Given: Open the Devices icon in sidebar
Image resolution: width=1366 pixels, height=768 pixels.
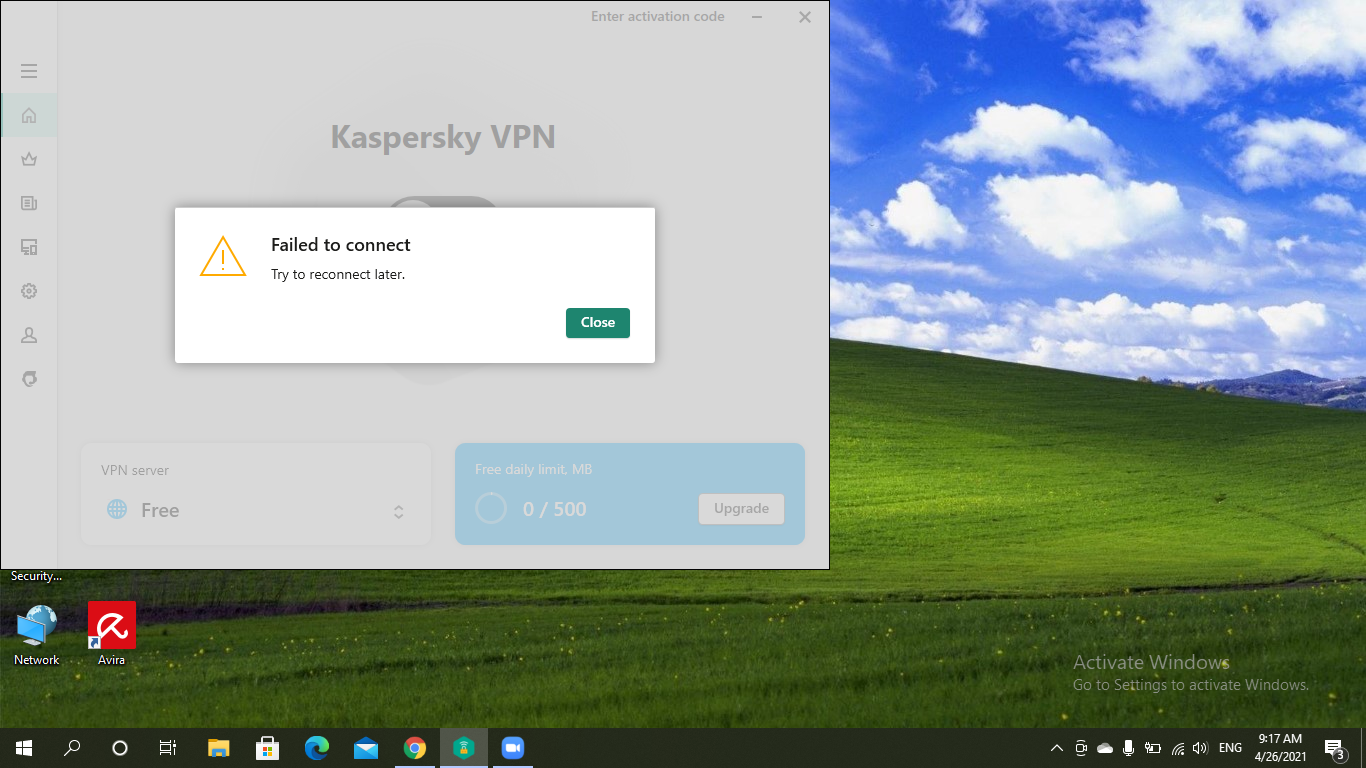Looking at the screenshot, I should point(29,247).
